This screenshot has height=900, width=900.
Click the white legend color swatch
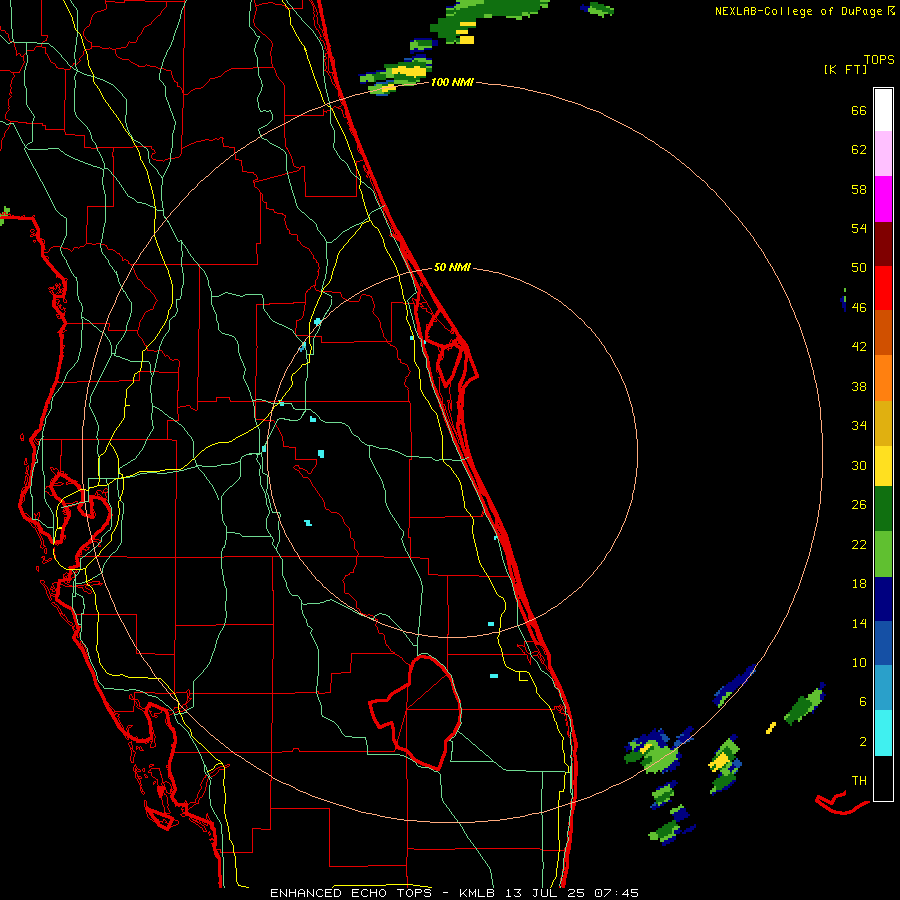(883, 110)
